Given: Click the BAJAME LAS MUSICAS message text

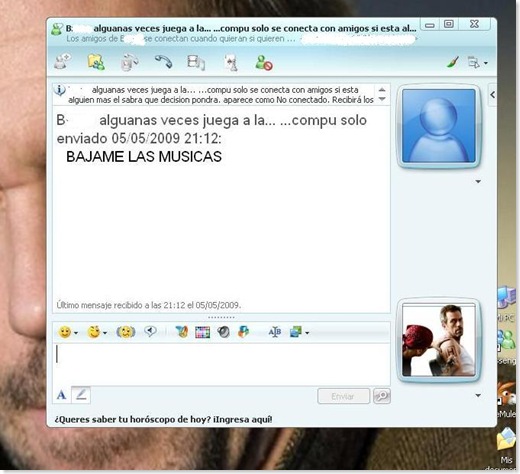Looking at the screenshot, I should point(144,157).
